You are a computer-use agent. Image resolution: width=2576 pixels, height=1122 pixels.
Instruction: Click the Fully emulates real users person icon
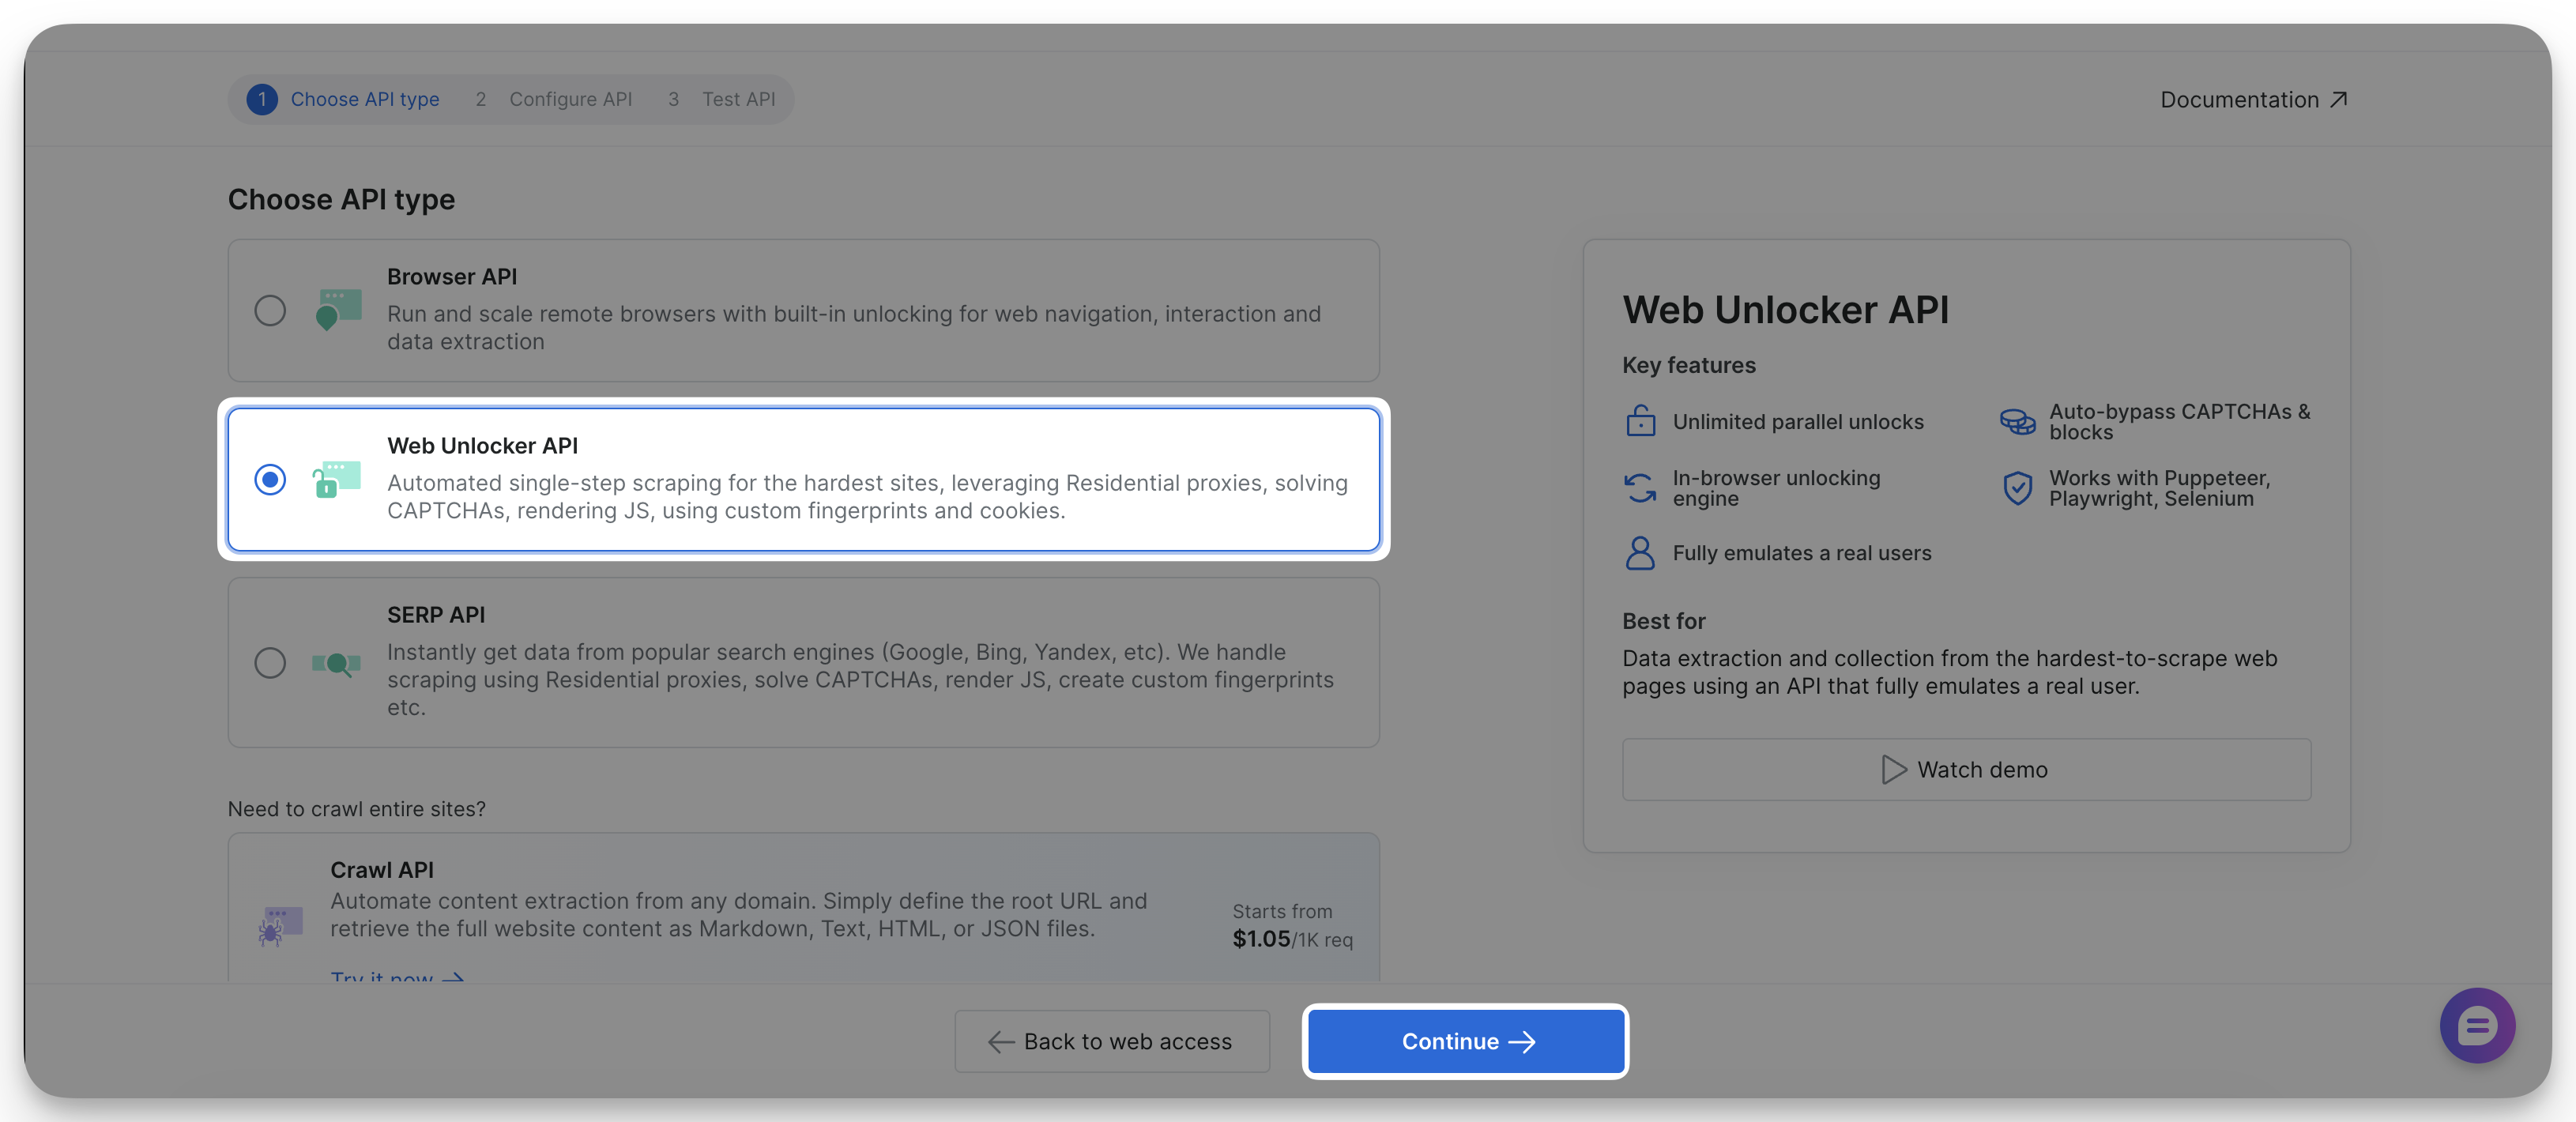pos(1640,553)
